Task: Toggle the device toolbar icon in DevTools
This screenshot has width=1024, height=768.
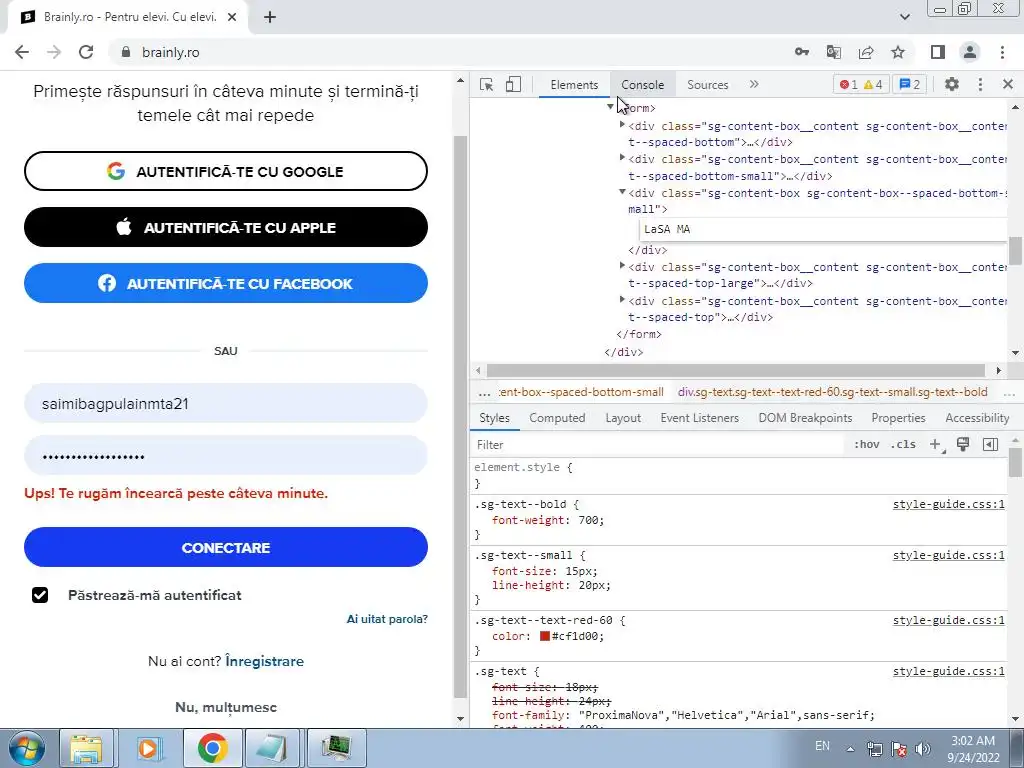Action: (x=513, y=84)
